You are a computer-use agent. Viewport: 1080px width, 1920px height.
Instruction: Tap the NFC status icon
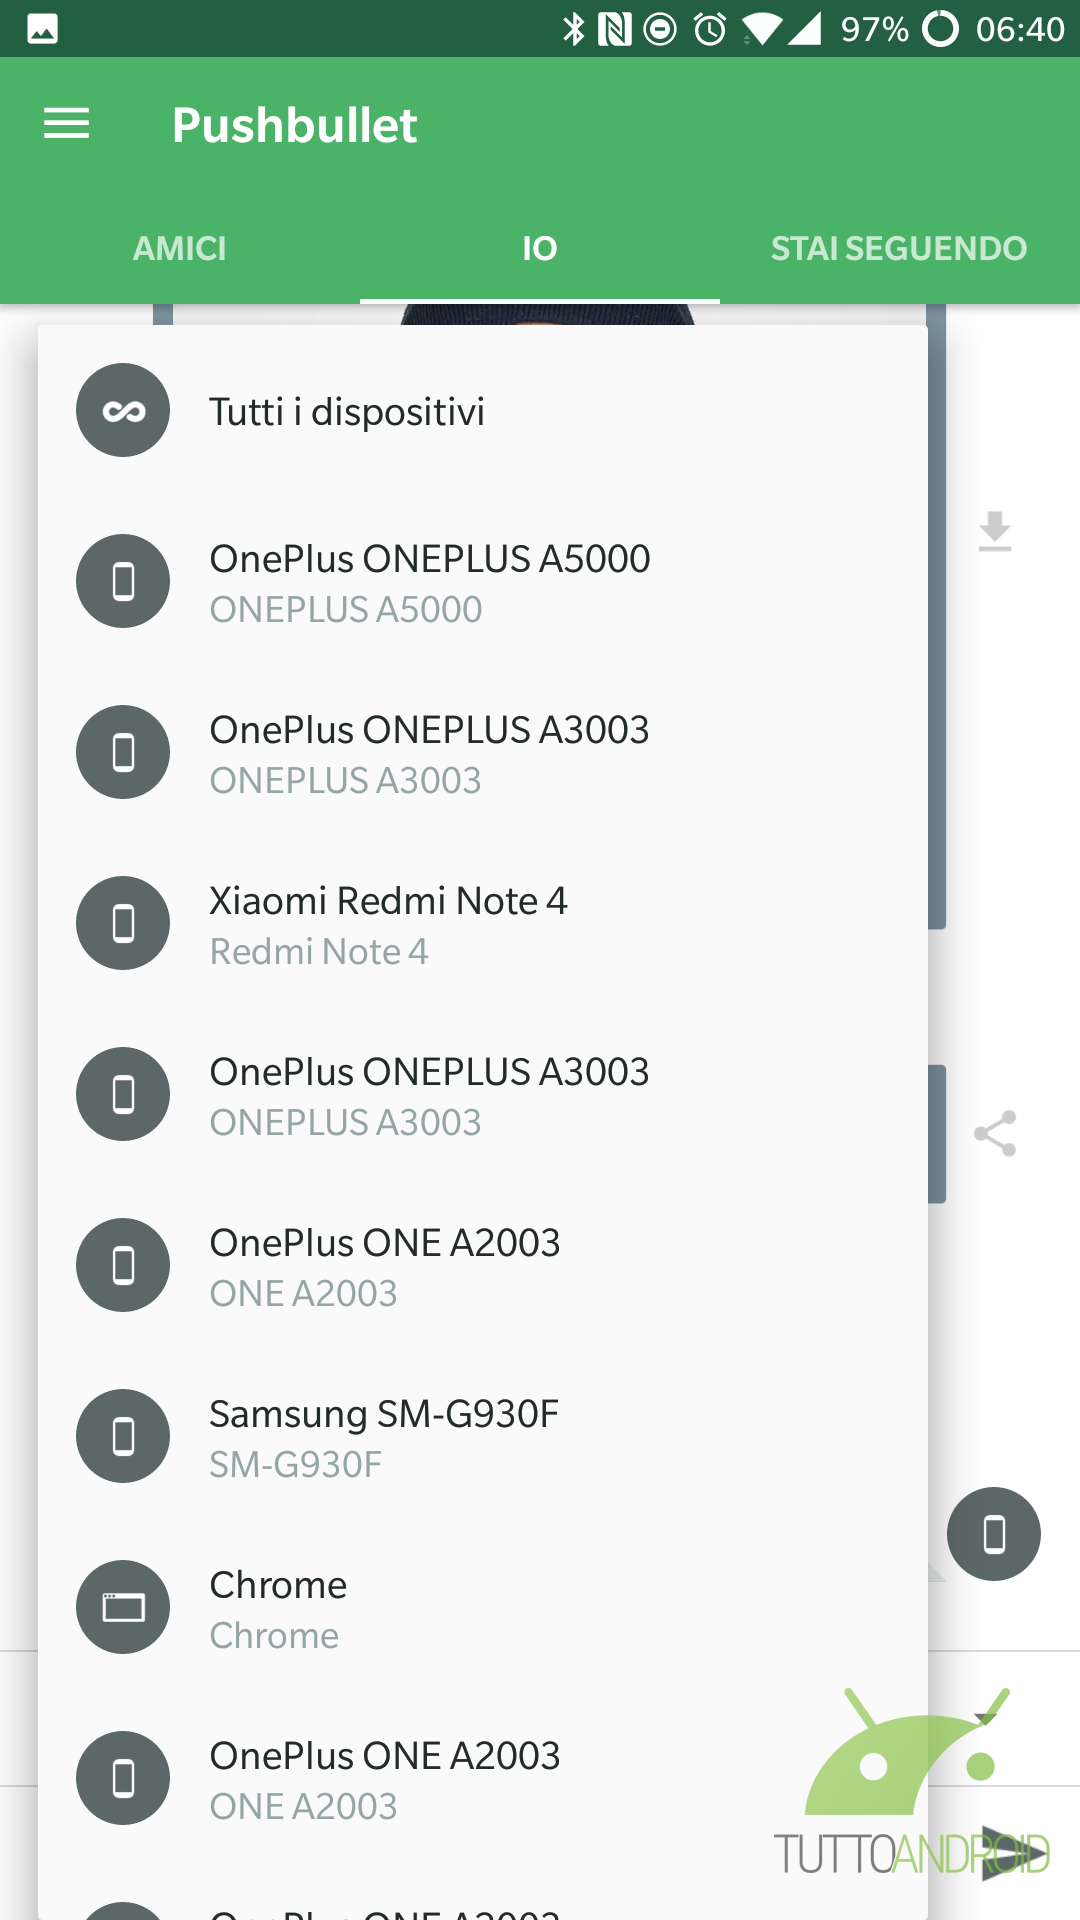[x=614, y=29]
